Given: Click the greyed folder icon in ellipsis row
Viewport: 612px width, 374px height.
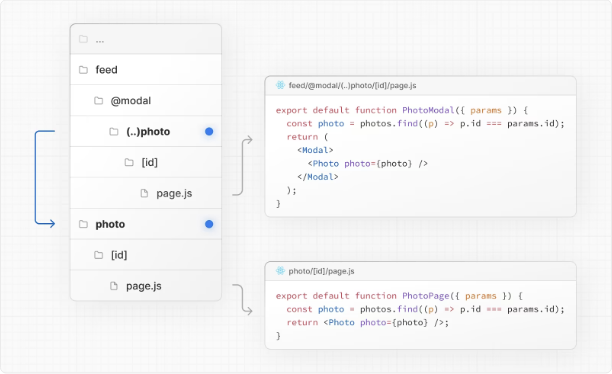Looking at the screenshot, I should coord(83,39).
